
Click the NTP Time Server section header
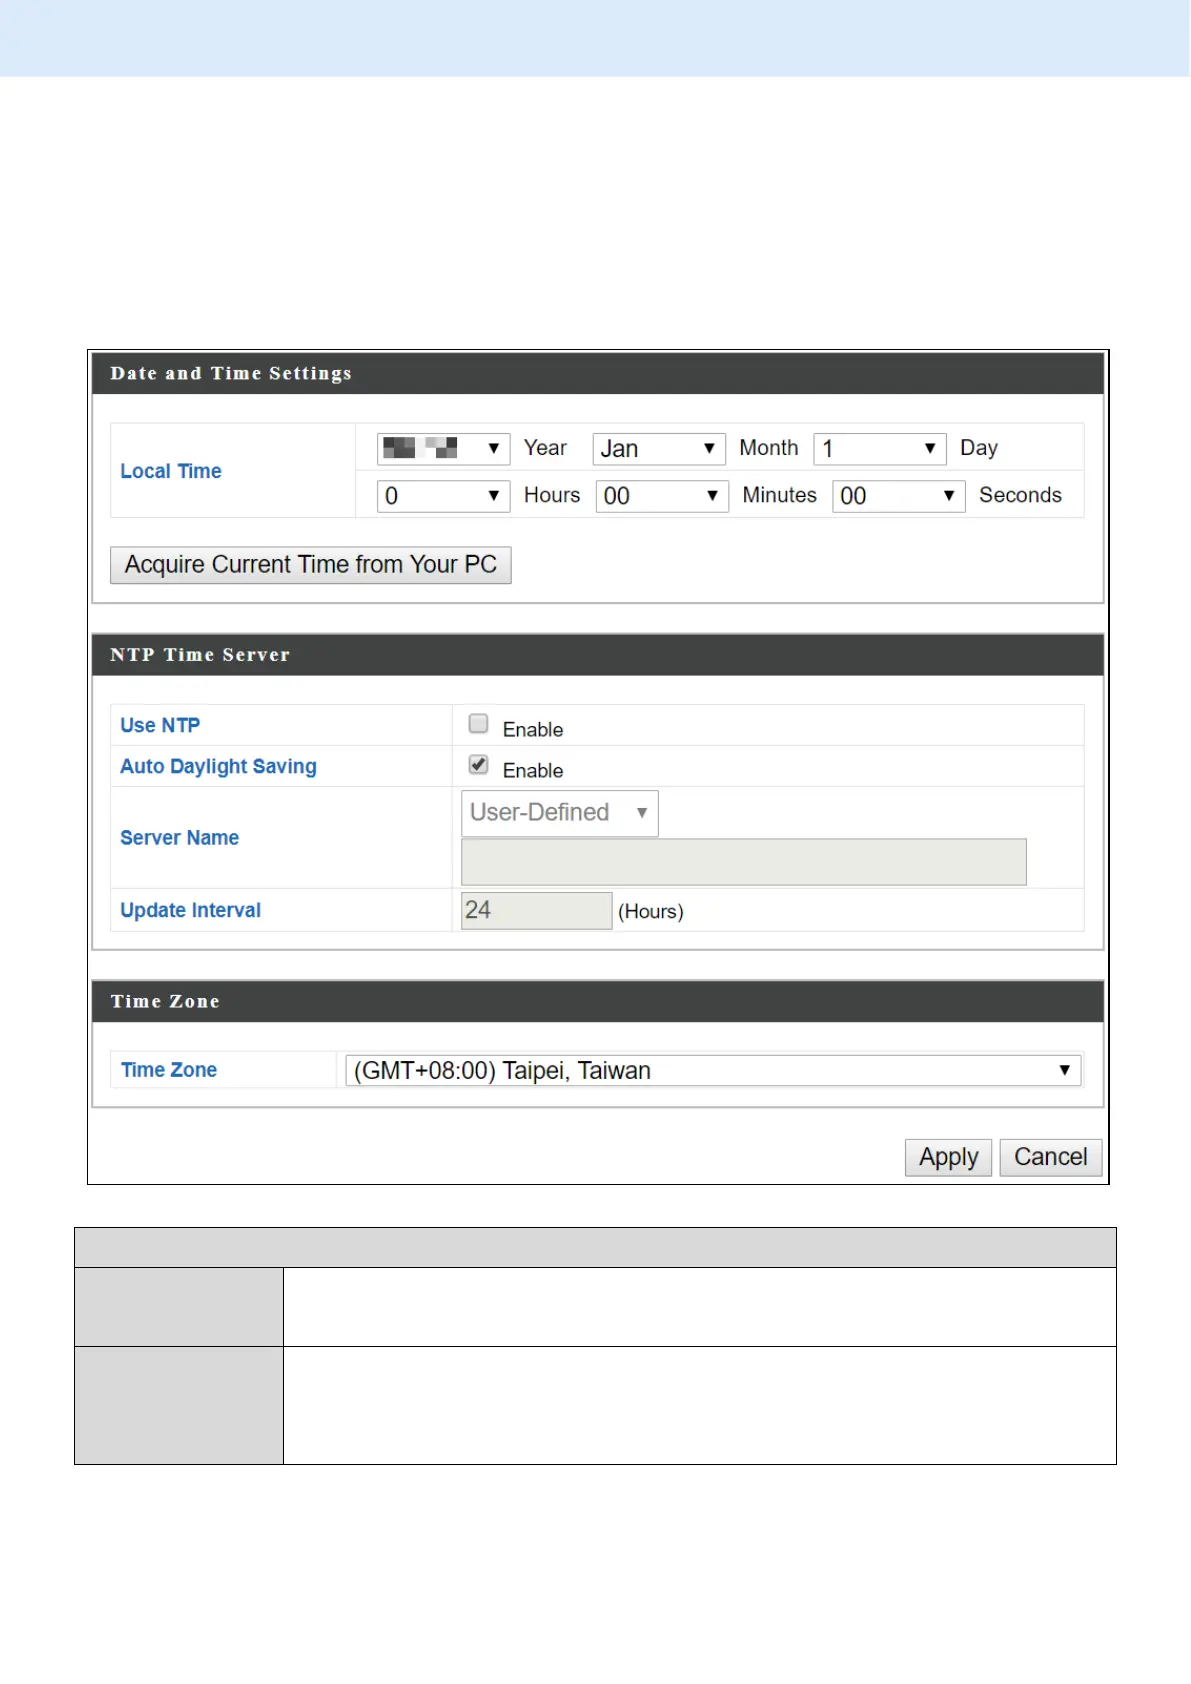coord(200,655)
